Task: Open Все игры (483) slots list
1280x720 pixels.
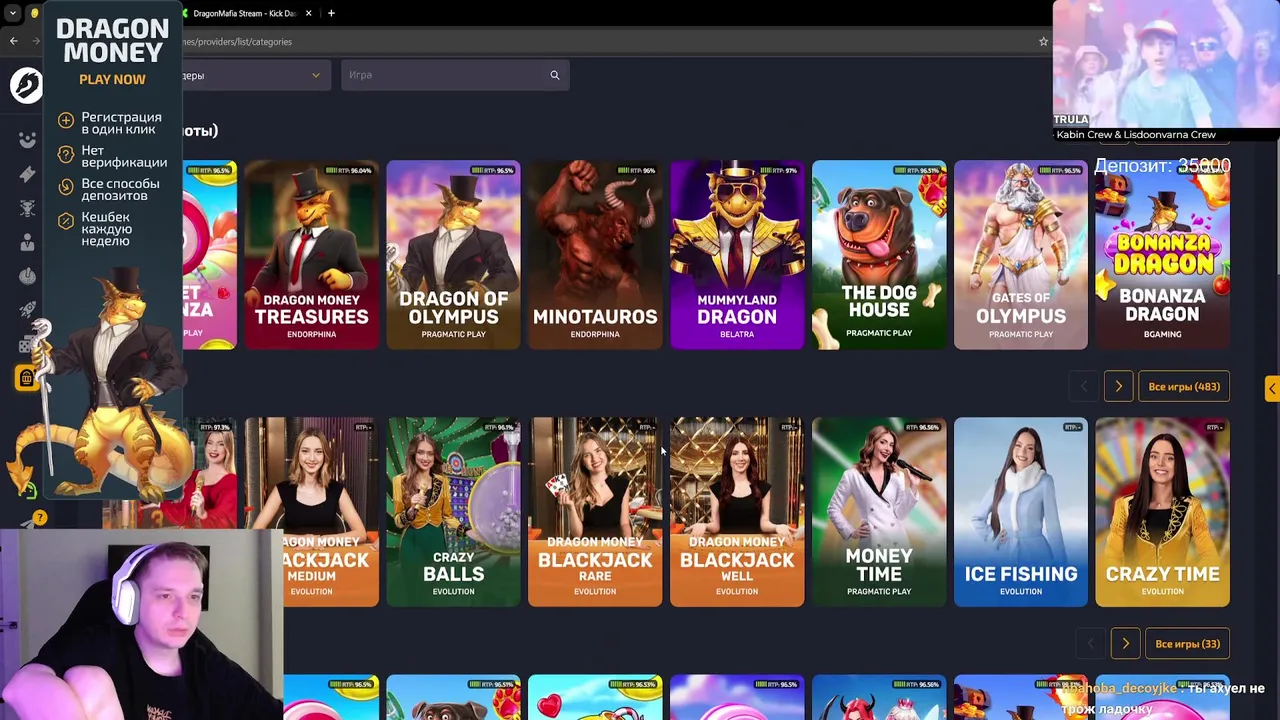Action: (x=1184, y=386)
